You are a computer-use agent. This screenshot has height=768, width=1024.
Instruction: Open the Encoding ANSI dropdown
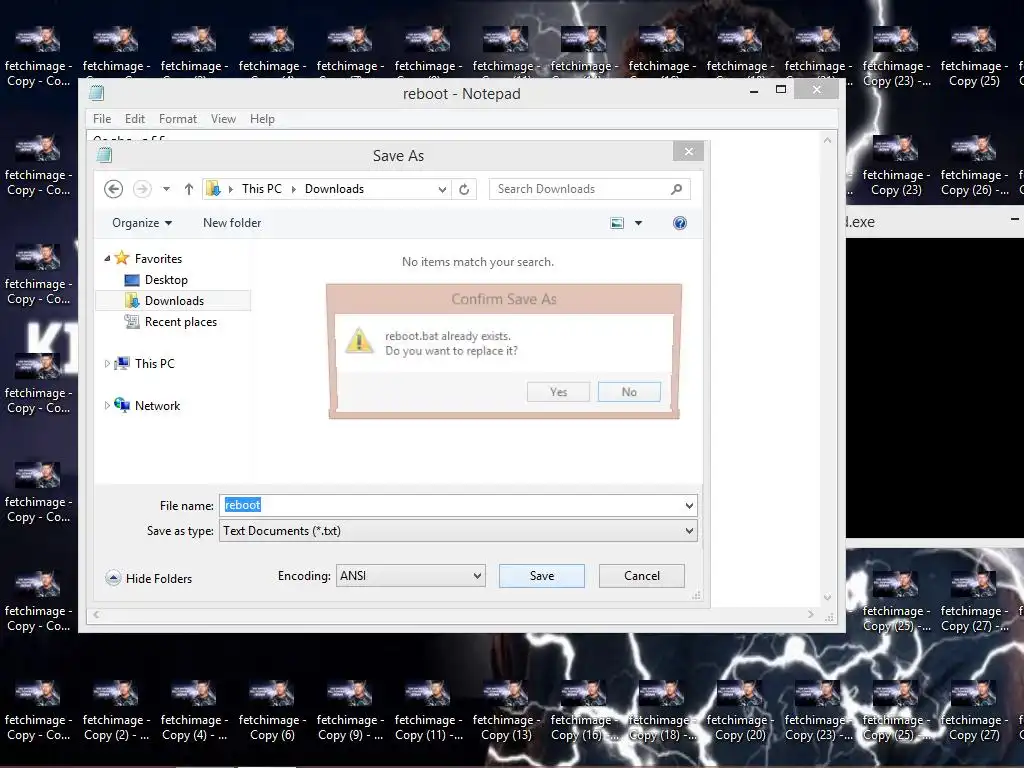(411, 576)
